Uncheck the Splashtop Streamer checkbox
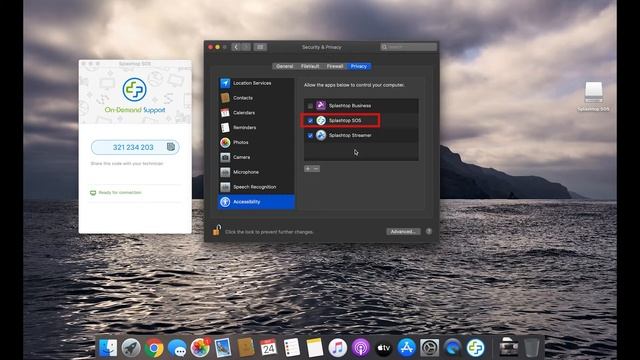The image size is (640, 360). (310, 136)
